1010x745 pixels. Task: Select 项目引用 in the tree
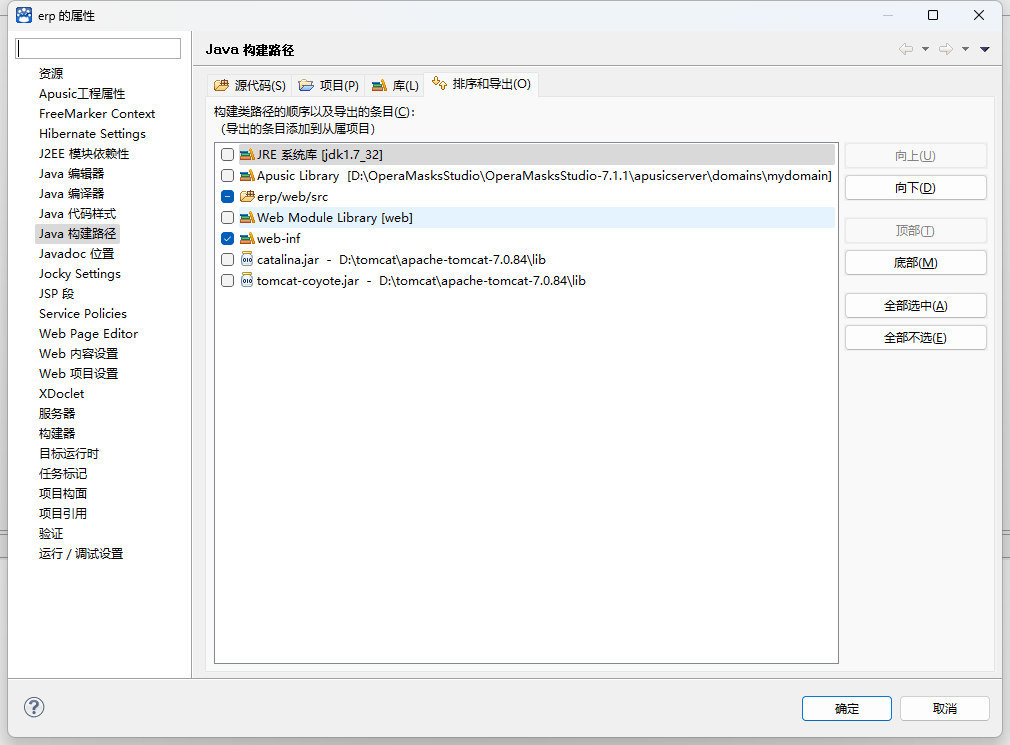[x=62, y=513]
